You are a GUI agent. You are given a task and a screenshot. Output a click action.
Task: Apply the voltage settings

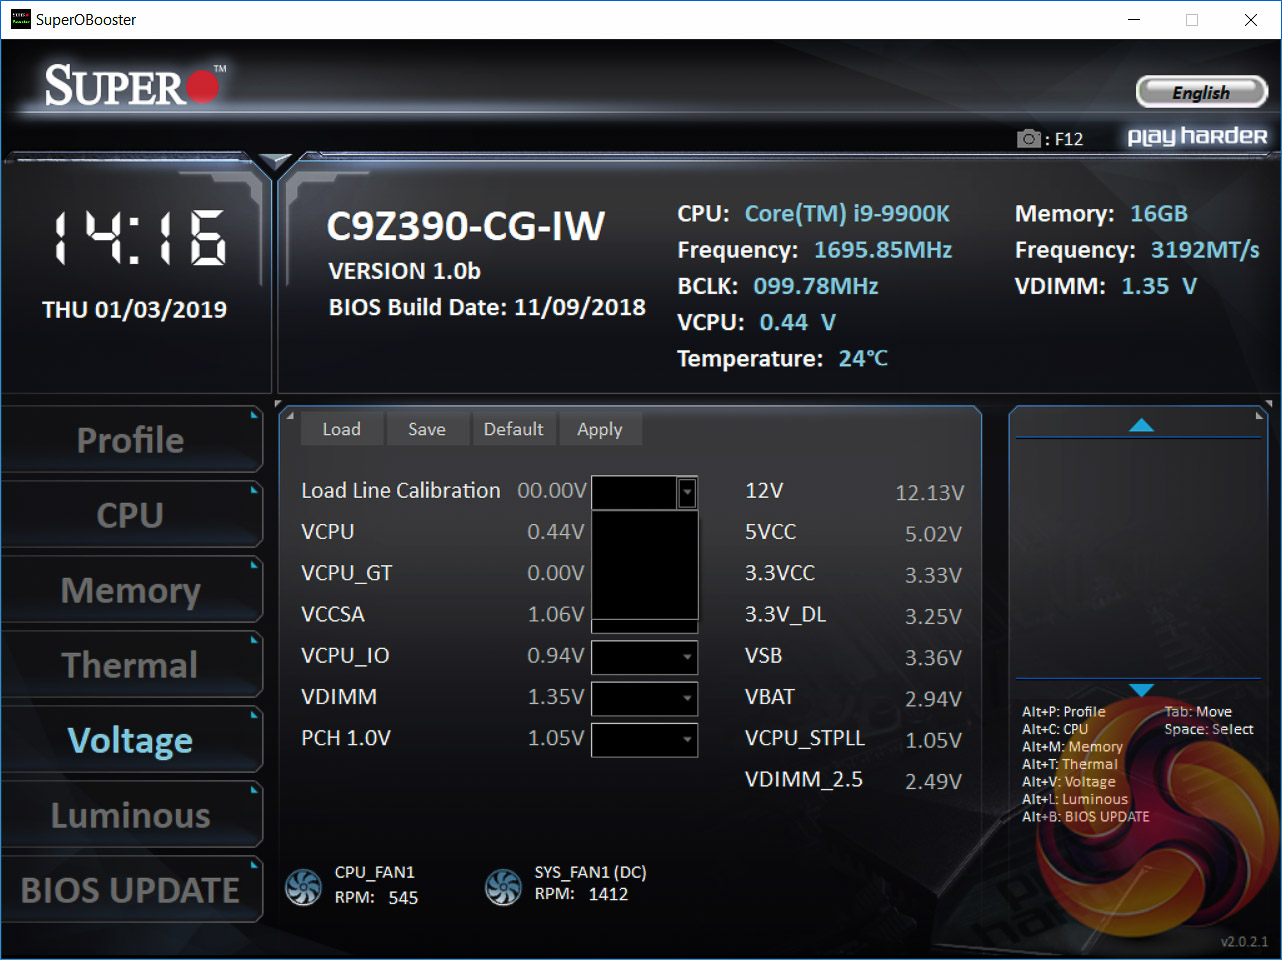[x=600, y=429]
